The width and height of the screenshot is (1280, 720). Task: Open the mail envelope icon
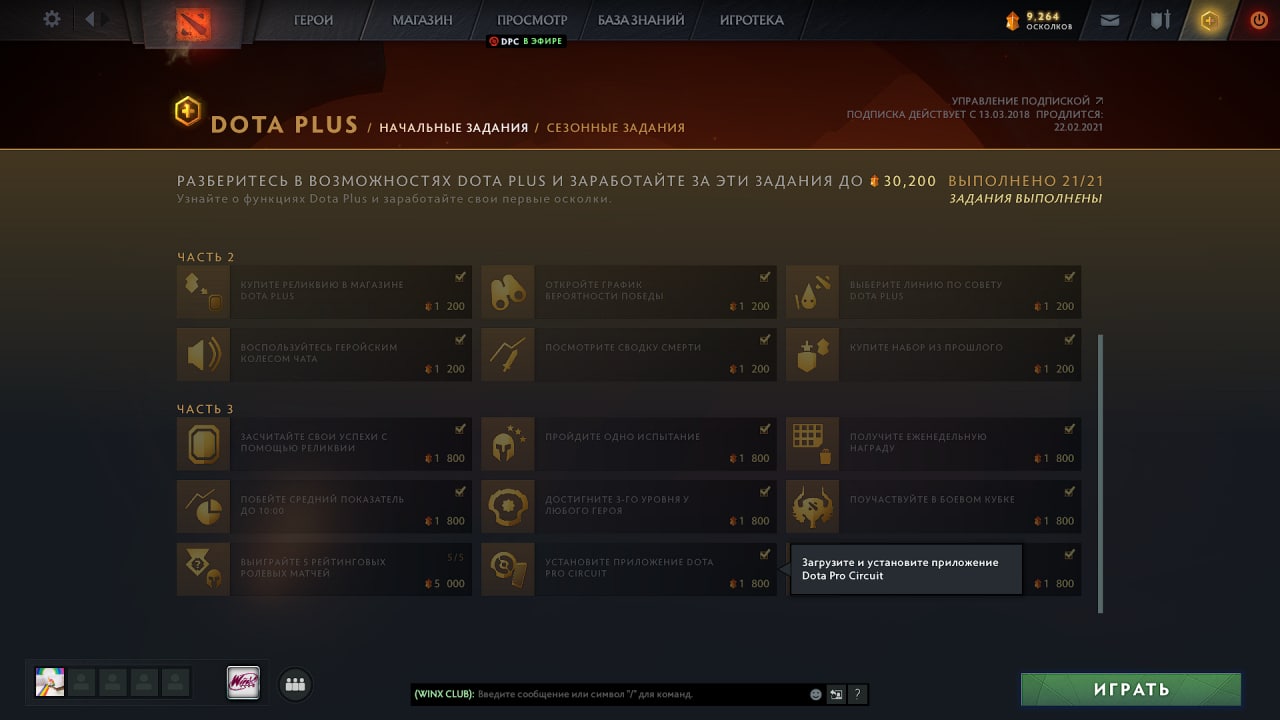(1109, 19)
